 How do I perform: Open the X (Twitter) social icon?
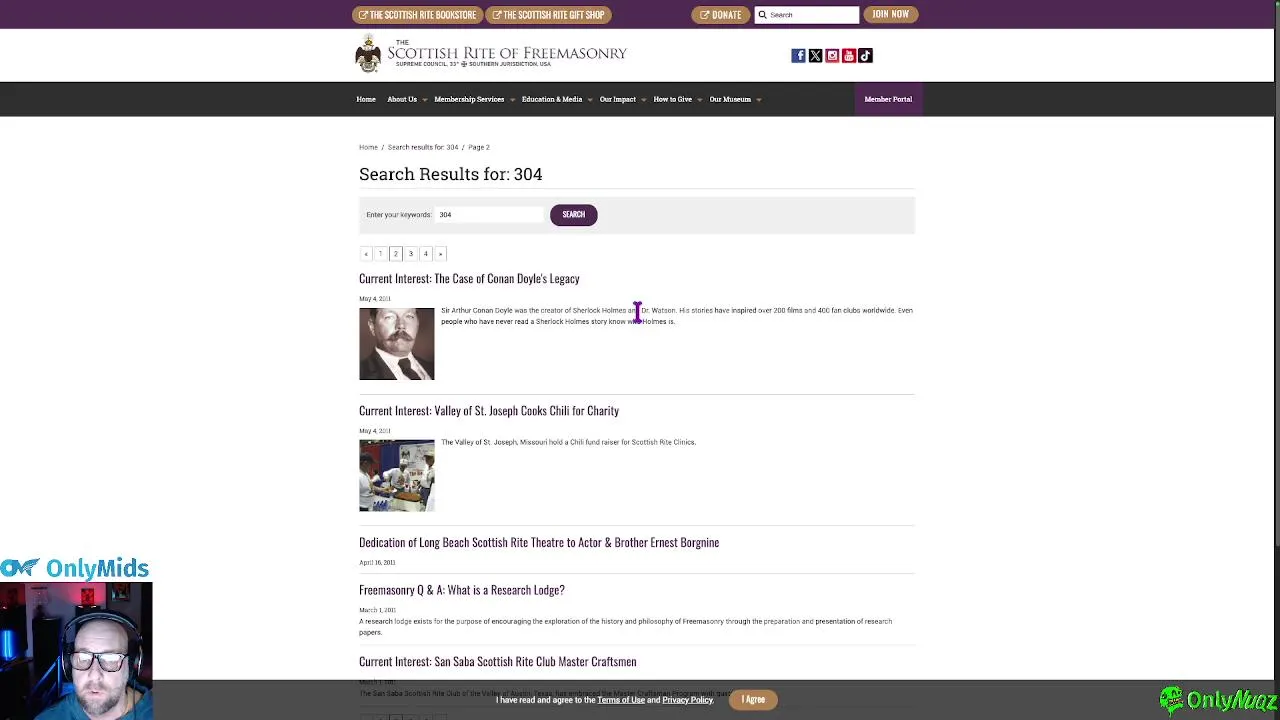[815, 56]
